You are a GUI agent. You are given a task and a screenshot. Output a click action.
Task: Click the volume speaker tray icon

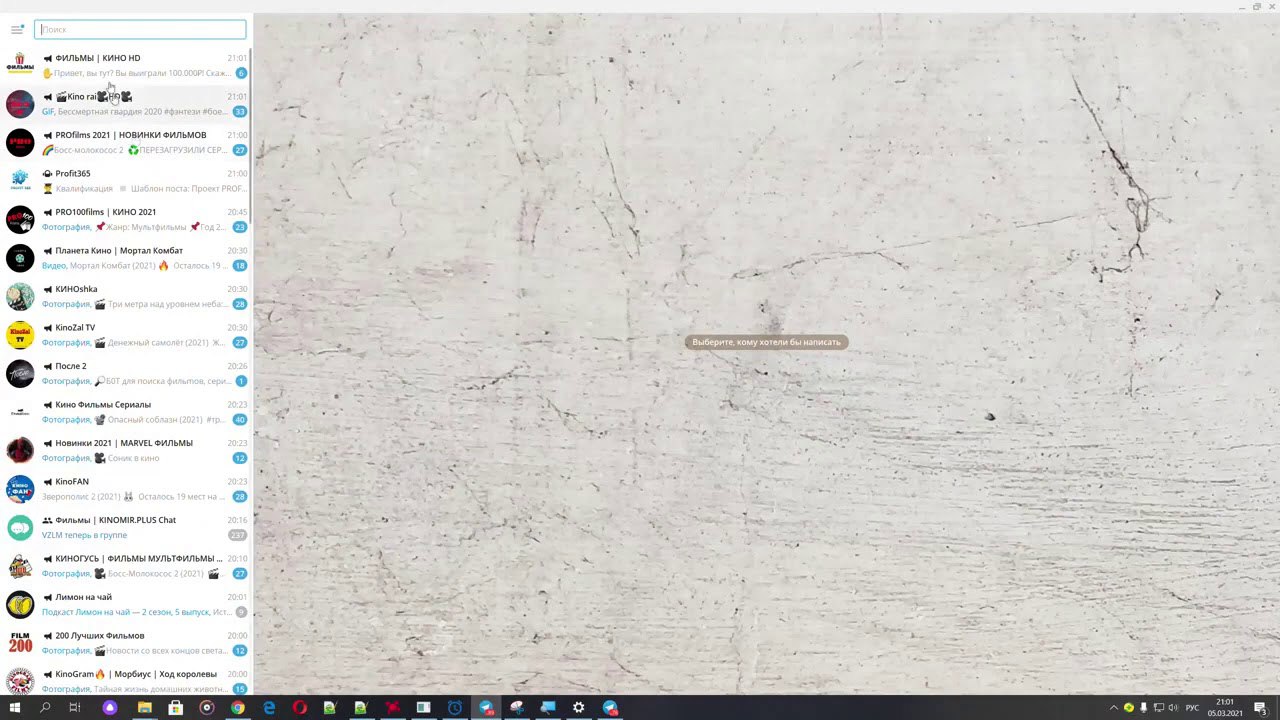coord(1172,708)
